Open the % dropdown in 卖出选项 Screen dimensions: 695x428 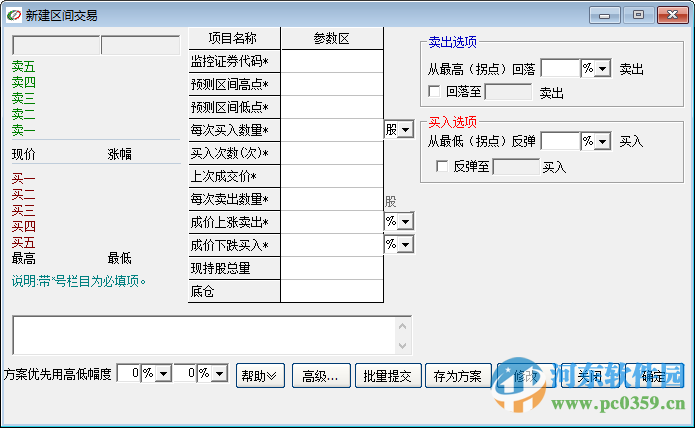602,68
